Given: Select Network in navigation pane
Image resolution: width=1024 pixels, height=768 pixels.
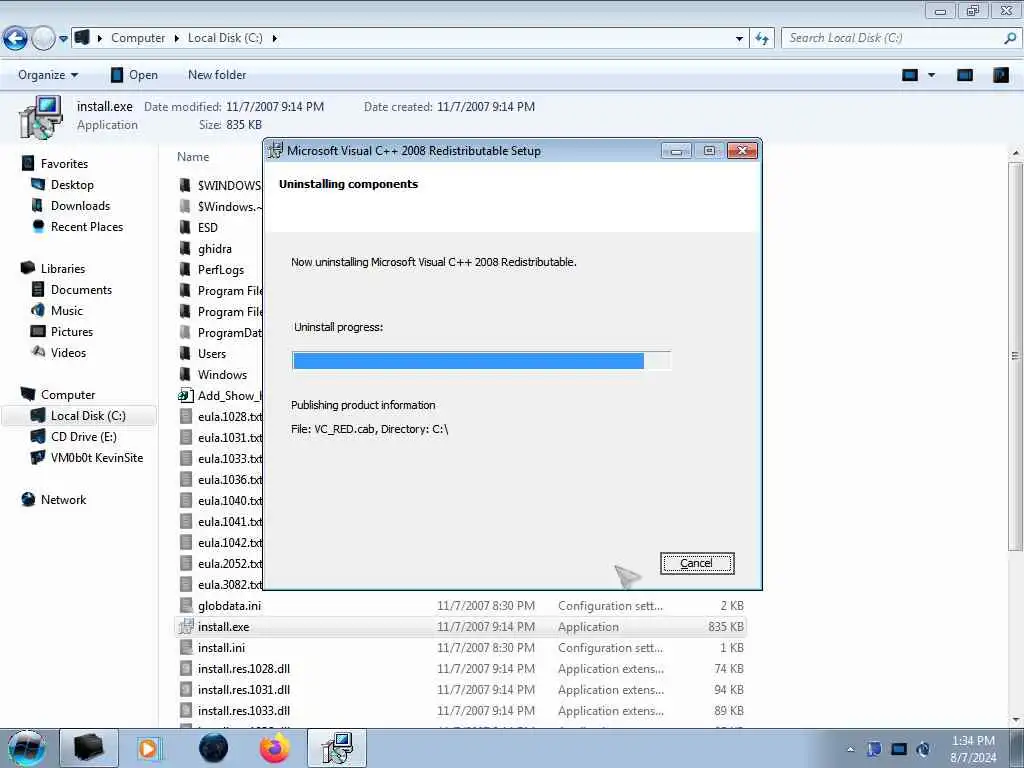Looking at the screenshot, I should [x=63, y=500].
